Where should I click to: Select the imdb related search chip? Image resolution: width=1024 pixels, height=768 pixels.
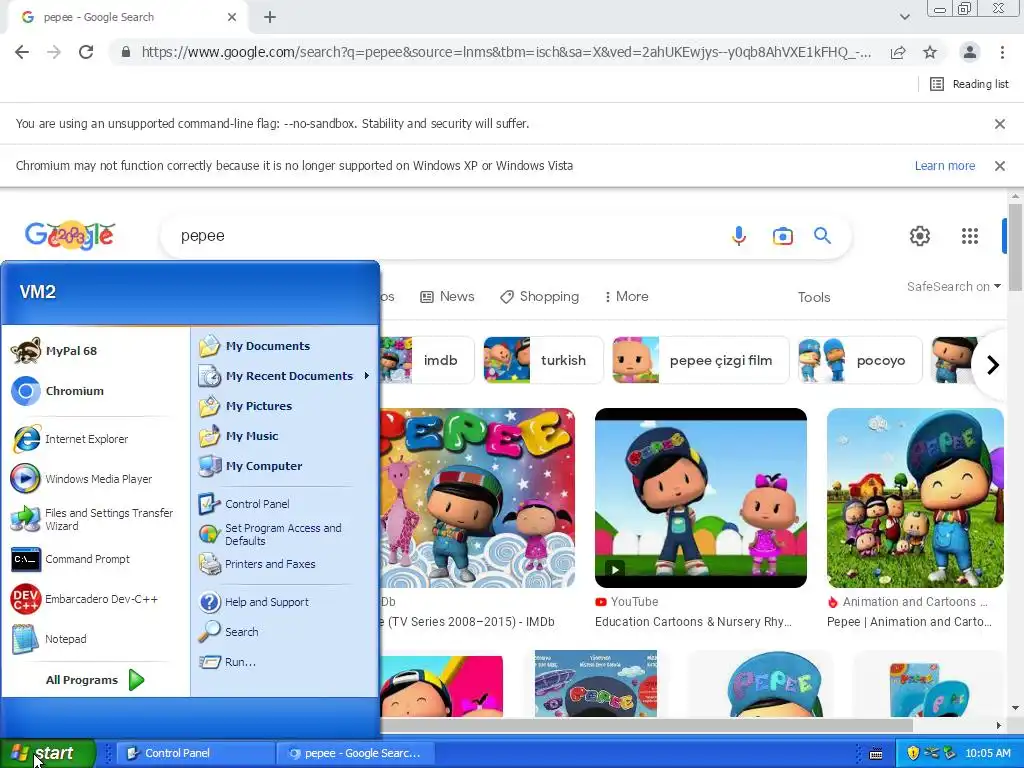click(x=428, y=360)
